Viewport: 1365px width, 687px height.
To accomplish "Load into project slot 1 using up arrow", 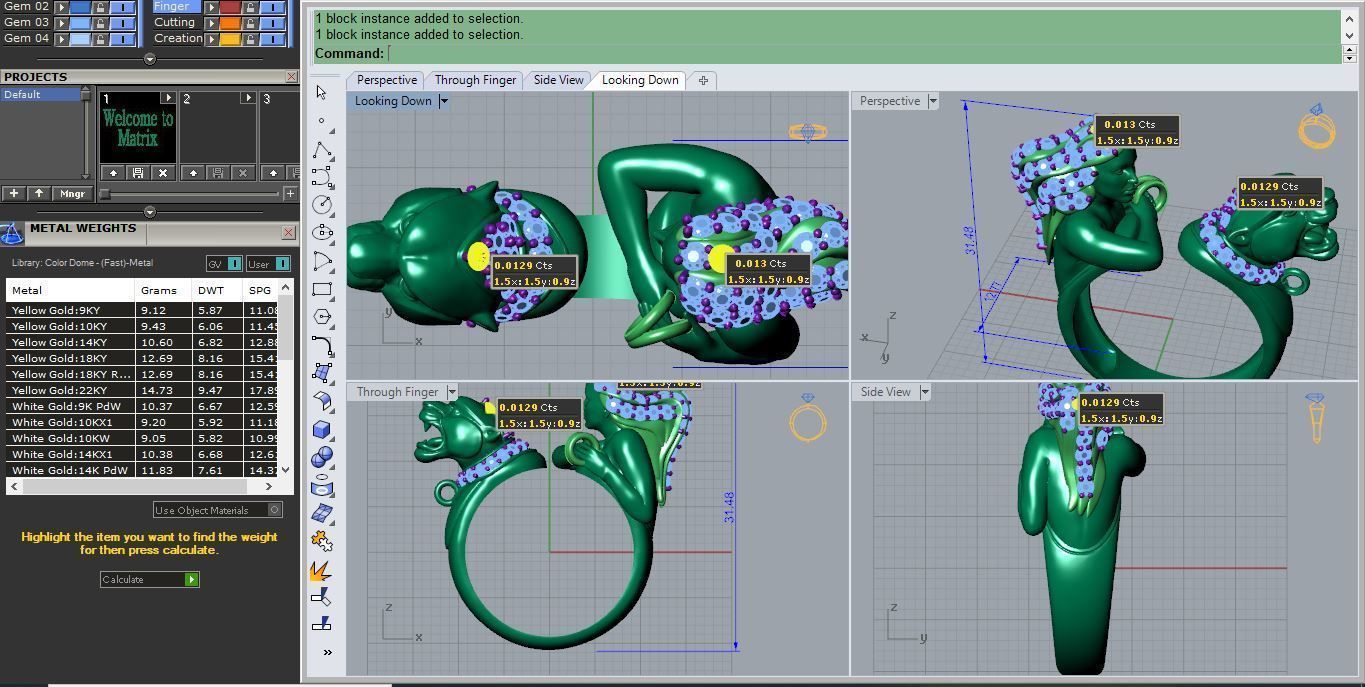I will (x=114, y=173).
